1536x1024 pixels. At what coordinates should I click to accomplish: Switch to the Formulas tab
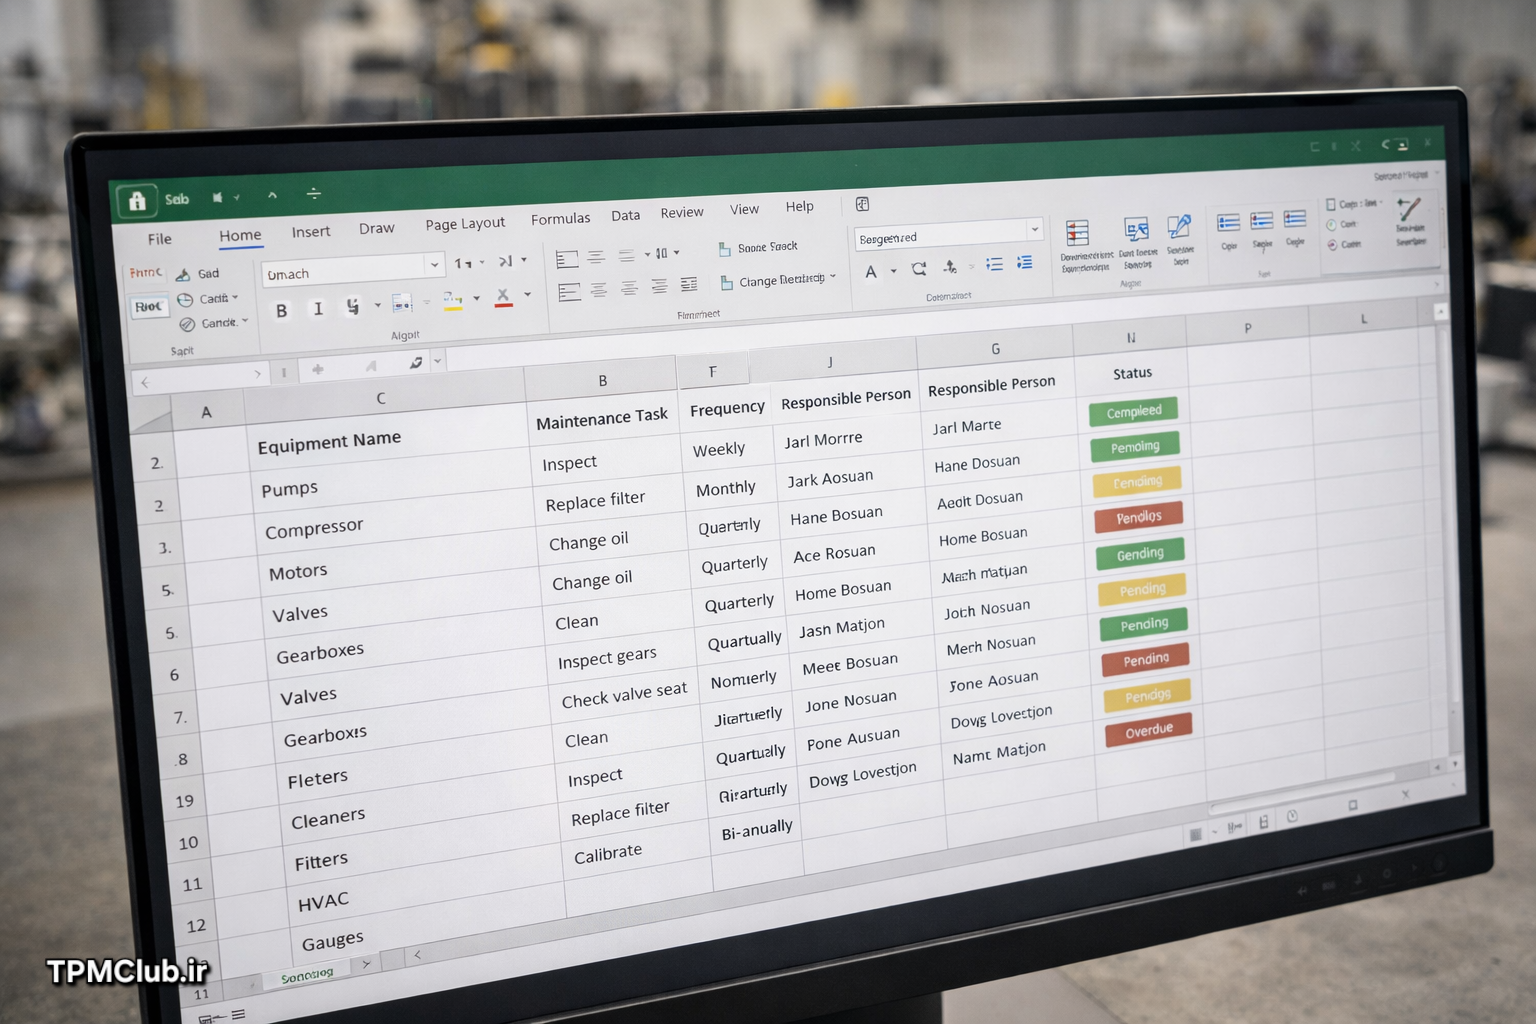[x=560, y=219]
